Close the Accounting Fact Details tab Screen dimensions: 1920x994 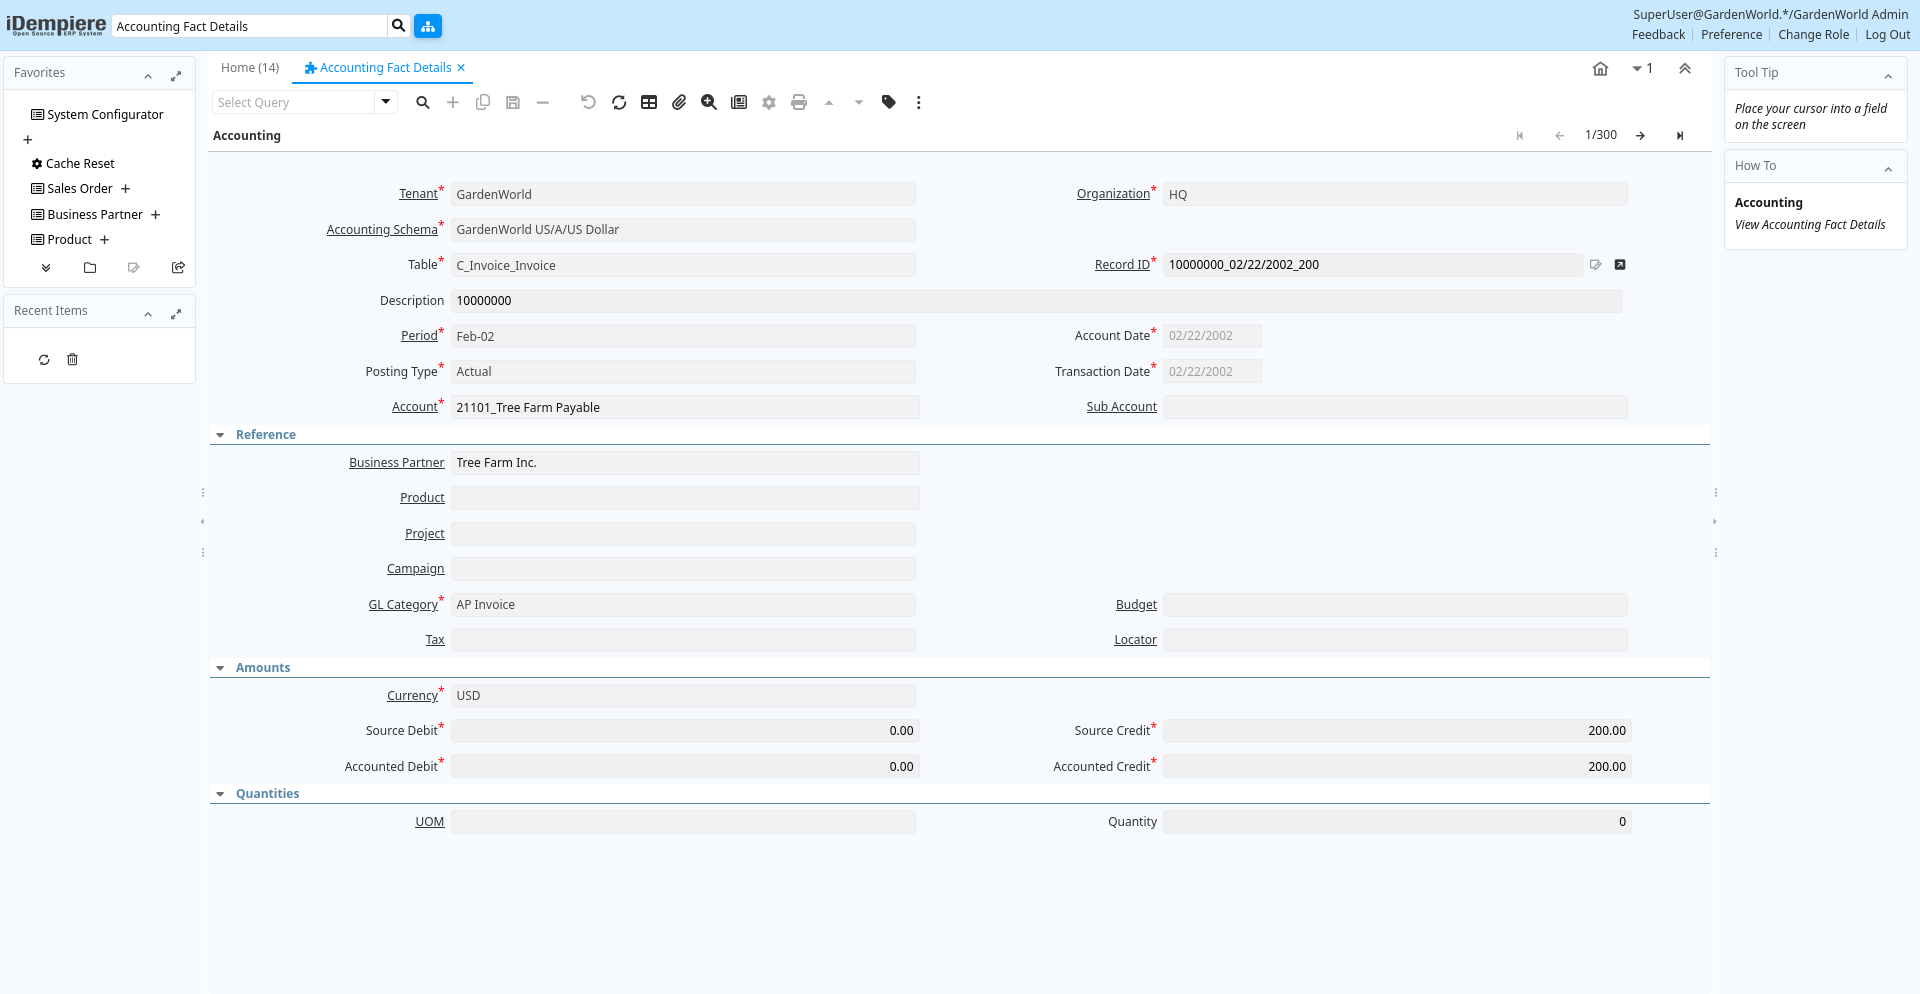click(x=461, y=68)
